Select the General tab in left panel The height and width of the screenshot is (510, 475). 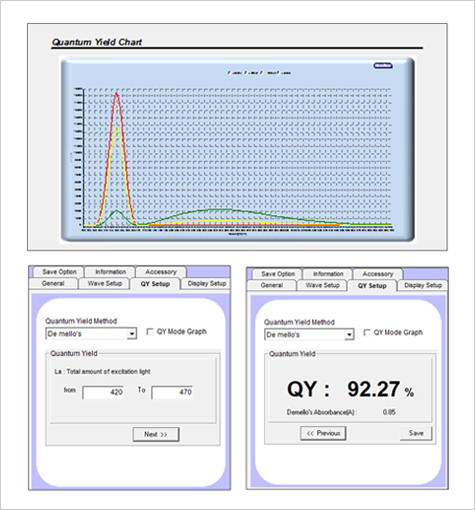click(53, 283)
